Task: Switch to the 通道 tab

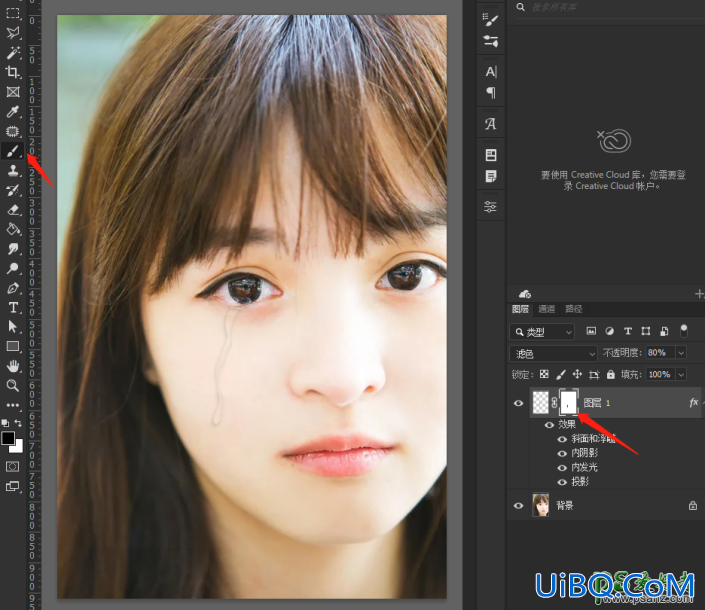Action: point(547,309)
